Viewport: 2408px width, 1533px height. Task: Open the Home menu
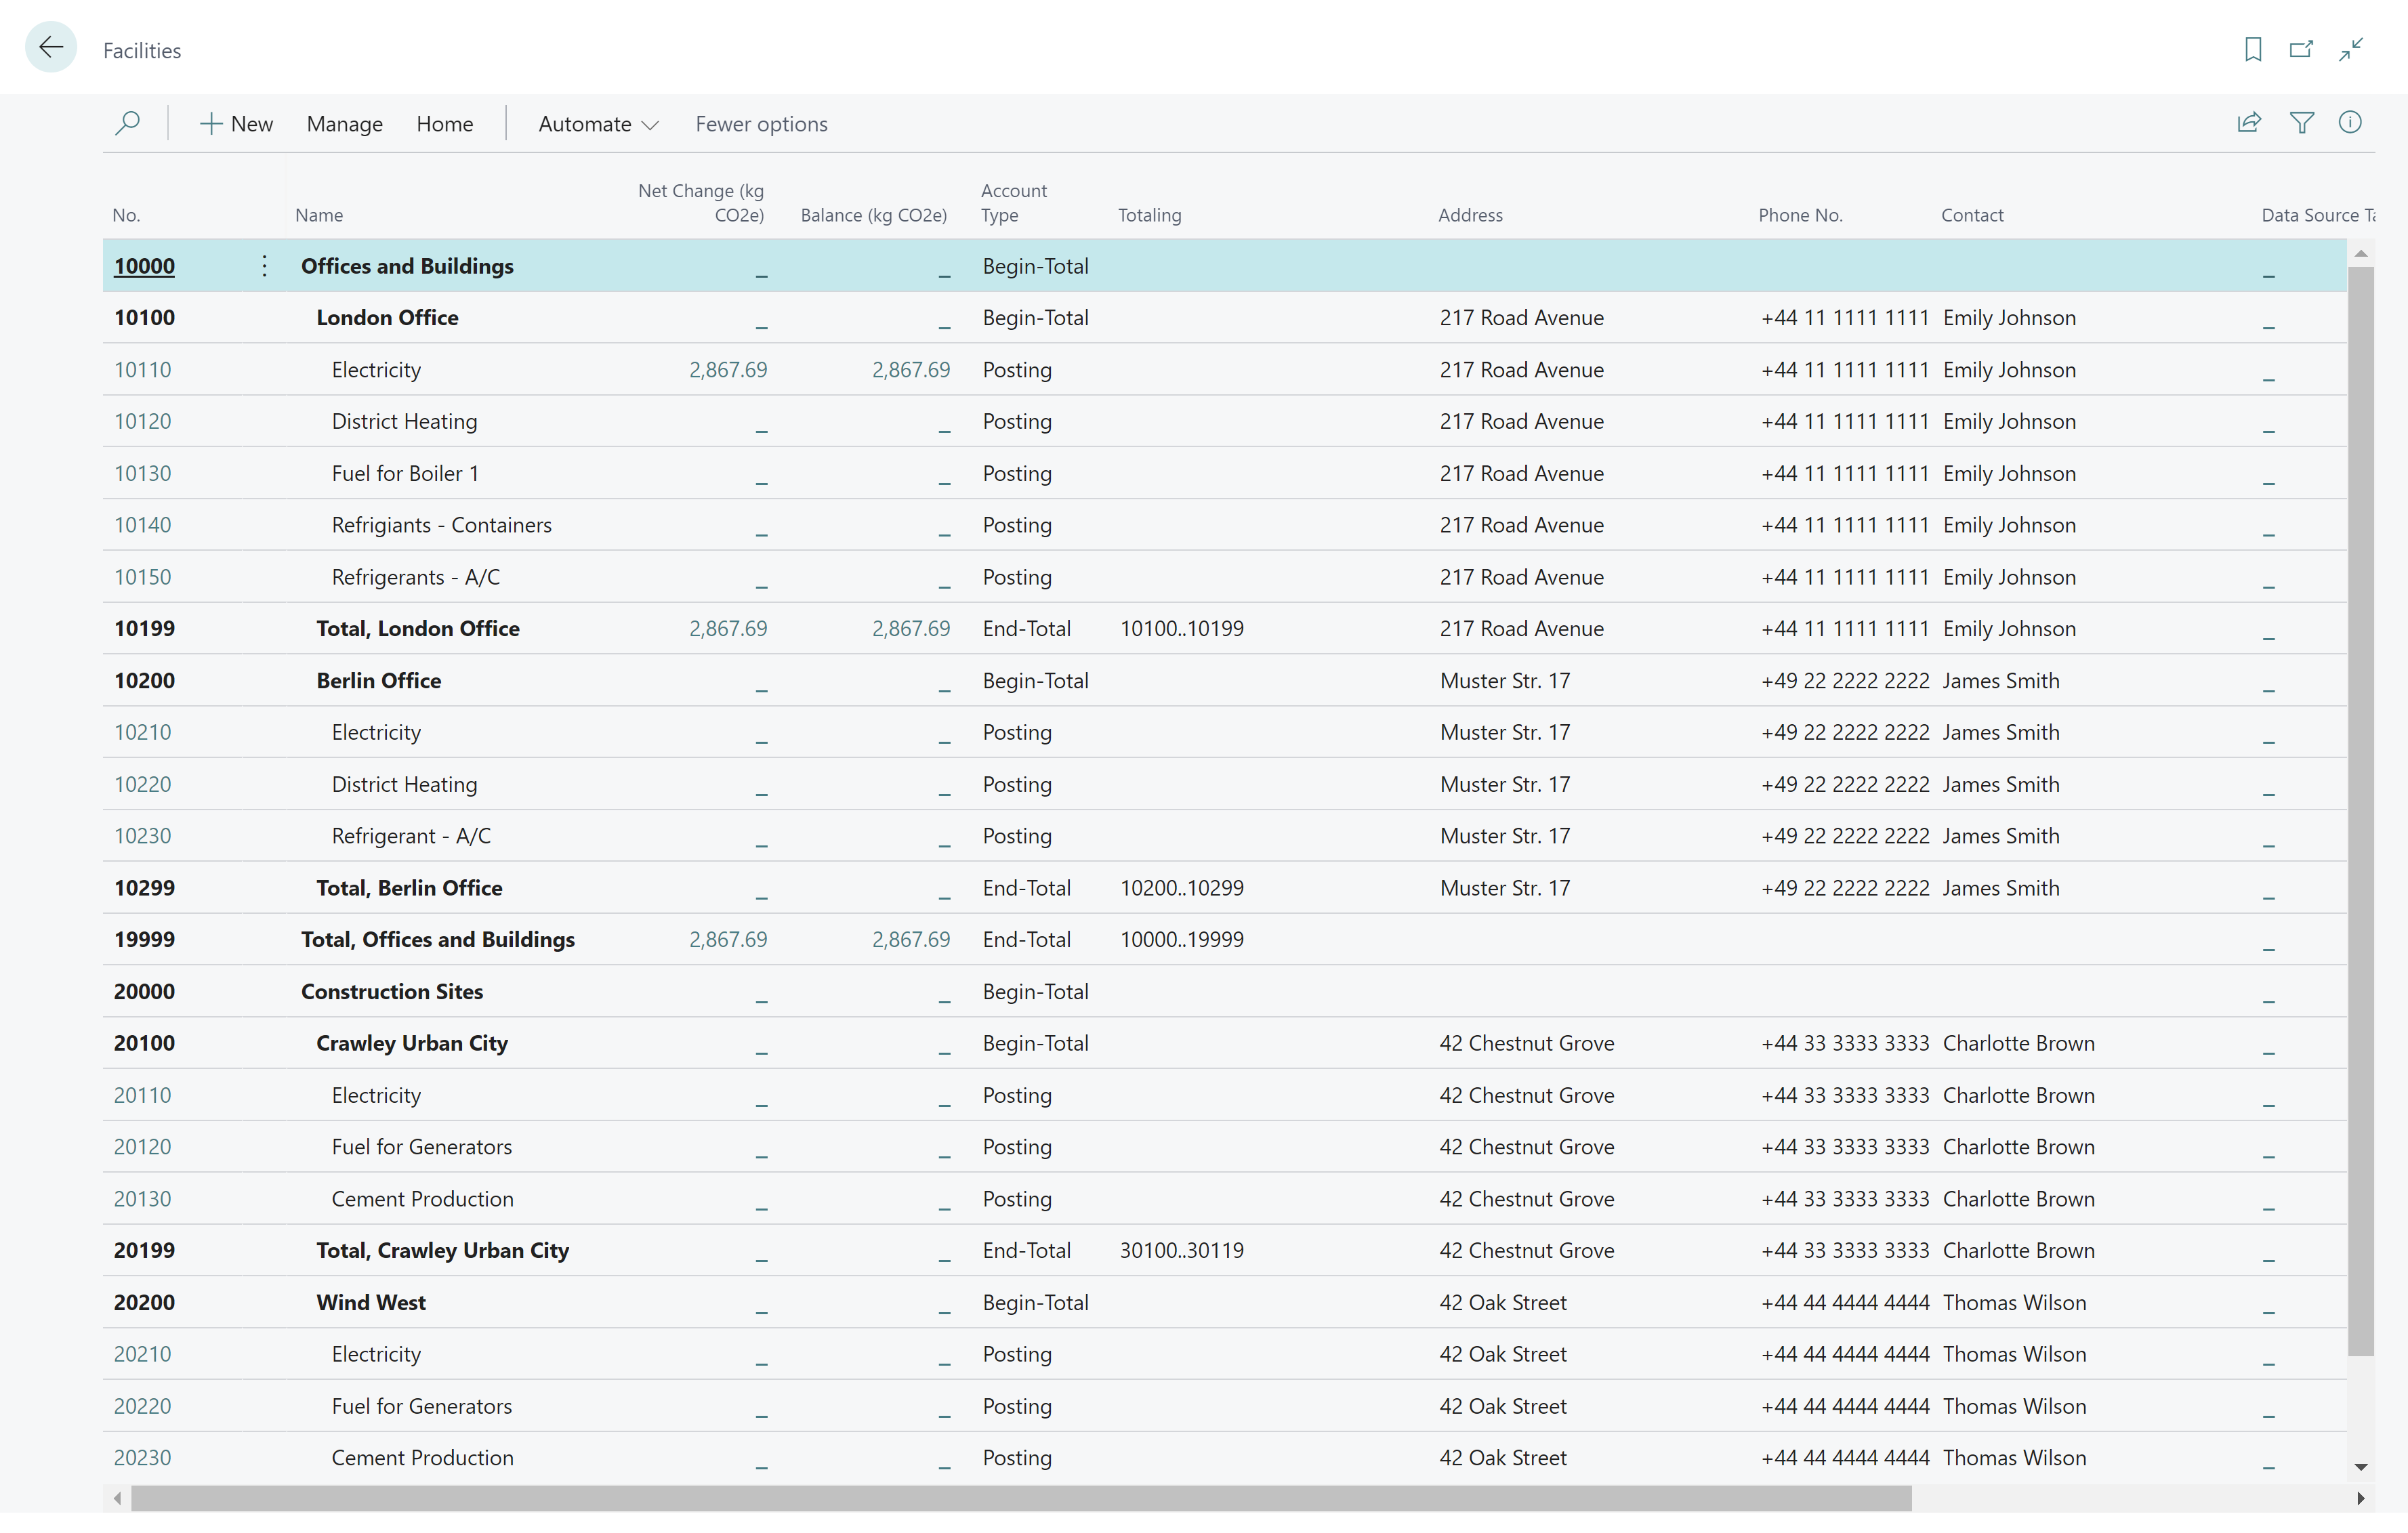(444, 124)
